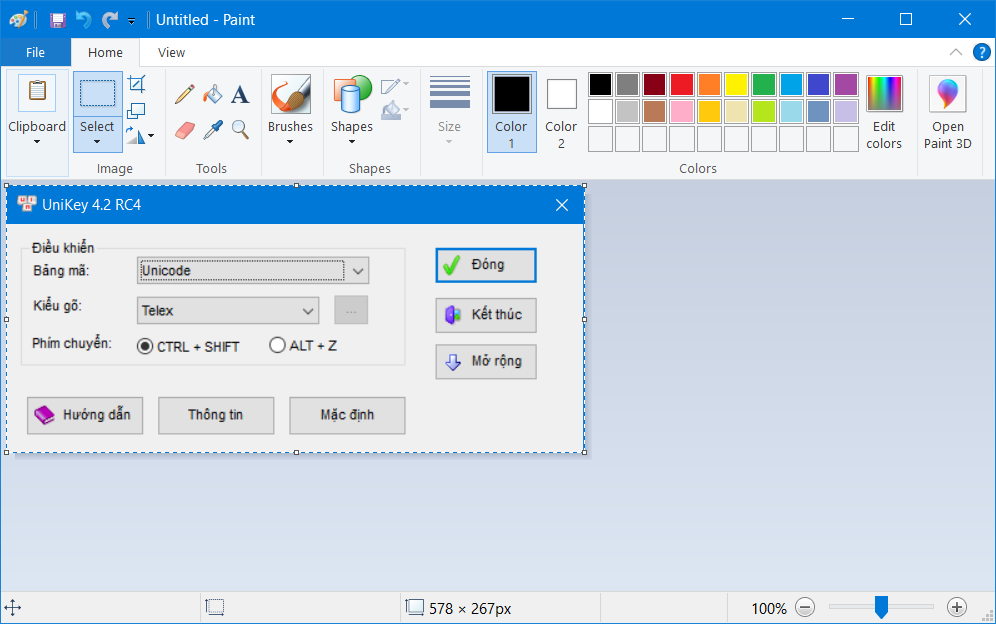Viewport: 996px width, 624px height.
Task: Open the File menu
Action: coord(35,53)
